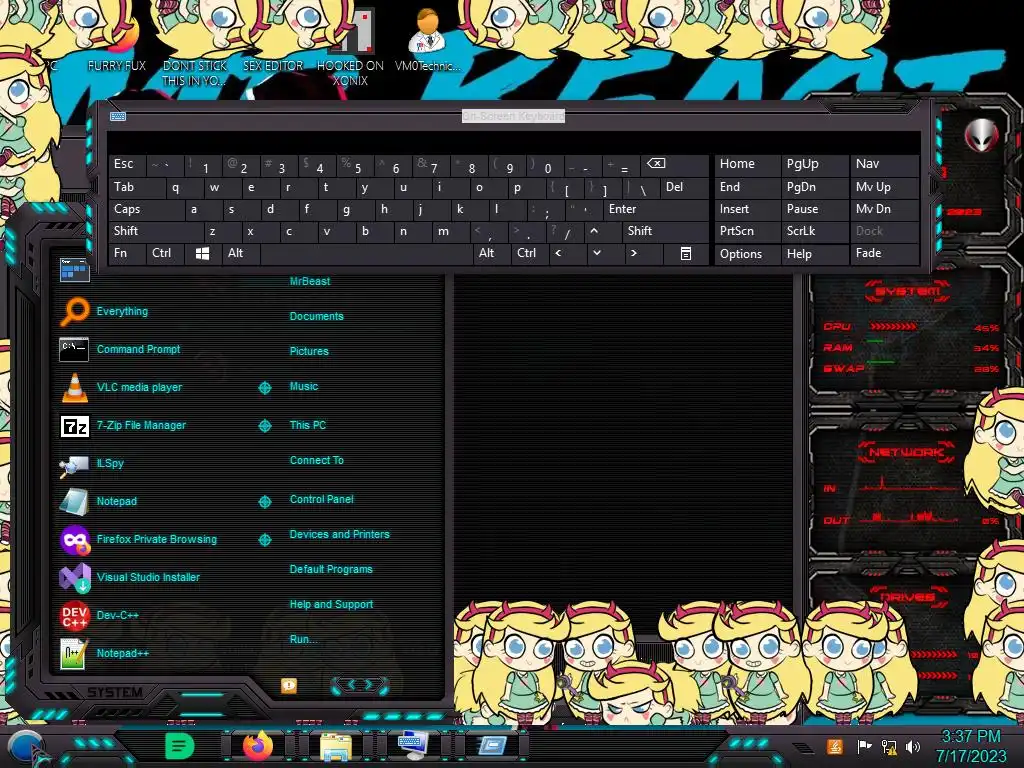
Task: Click the Options key on keyboard
Action: [748, 254]
